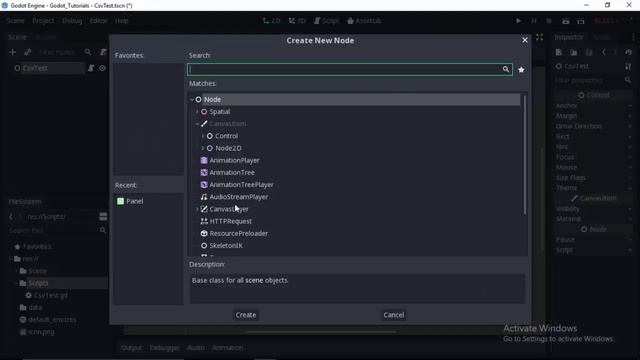Open the Editor menu

click(98, 21)
